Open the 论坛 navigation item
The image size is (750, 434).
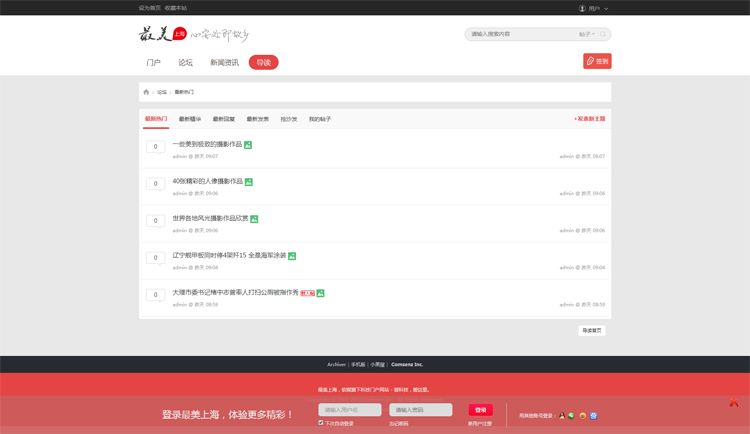(186, 62)
